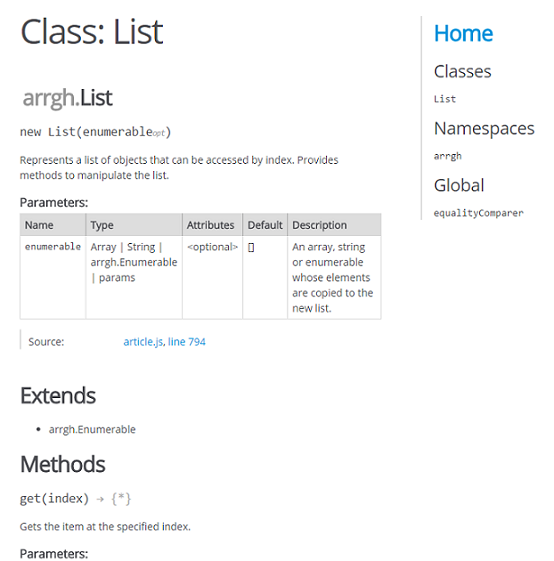
Task: Open the List class link
Action: (445, 99)
